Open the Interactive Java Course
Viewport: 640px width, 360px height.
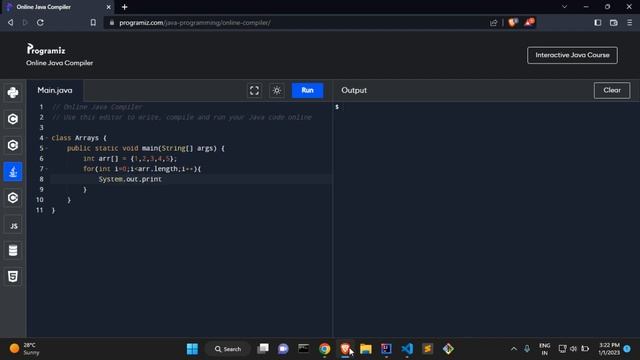[572, 55]
